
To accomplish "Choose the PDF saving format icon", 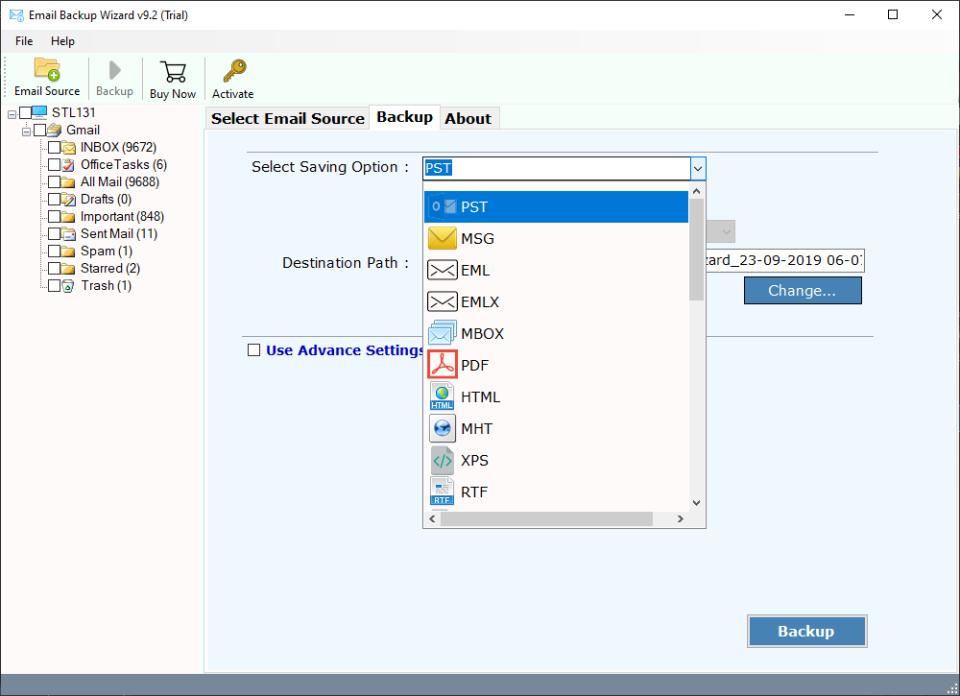I will pyautogui.click(x=441, y=364).
